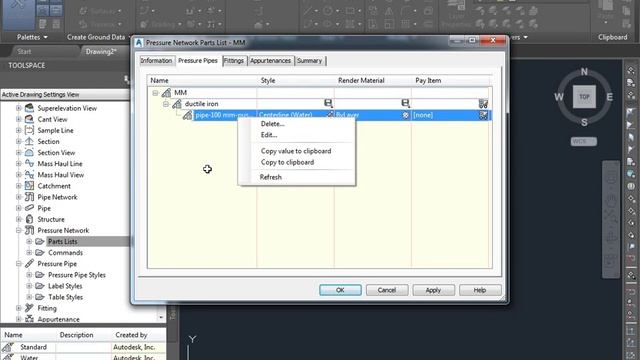Collapse the Pressure Pipe tree node
The image size is (640, 360).
pos(19,264)
